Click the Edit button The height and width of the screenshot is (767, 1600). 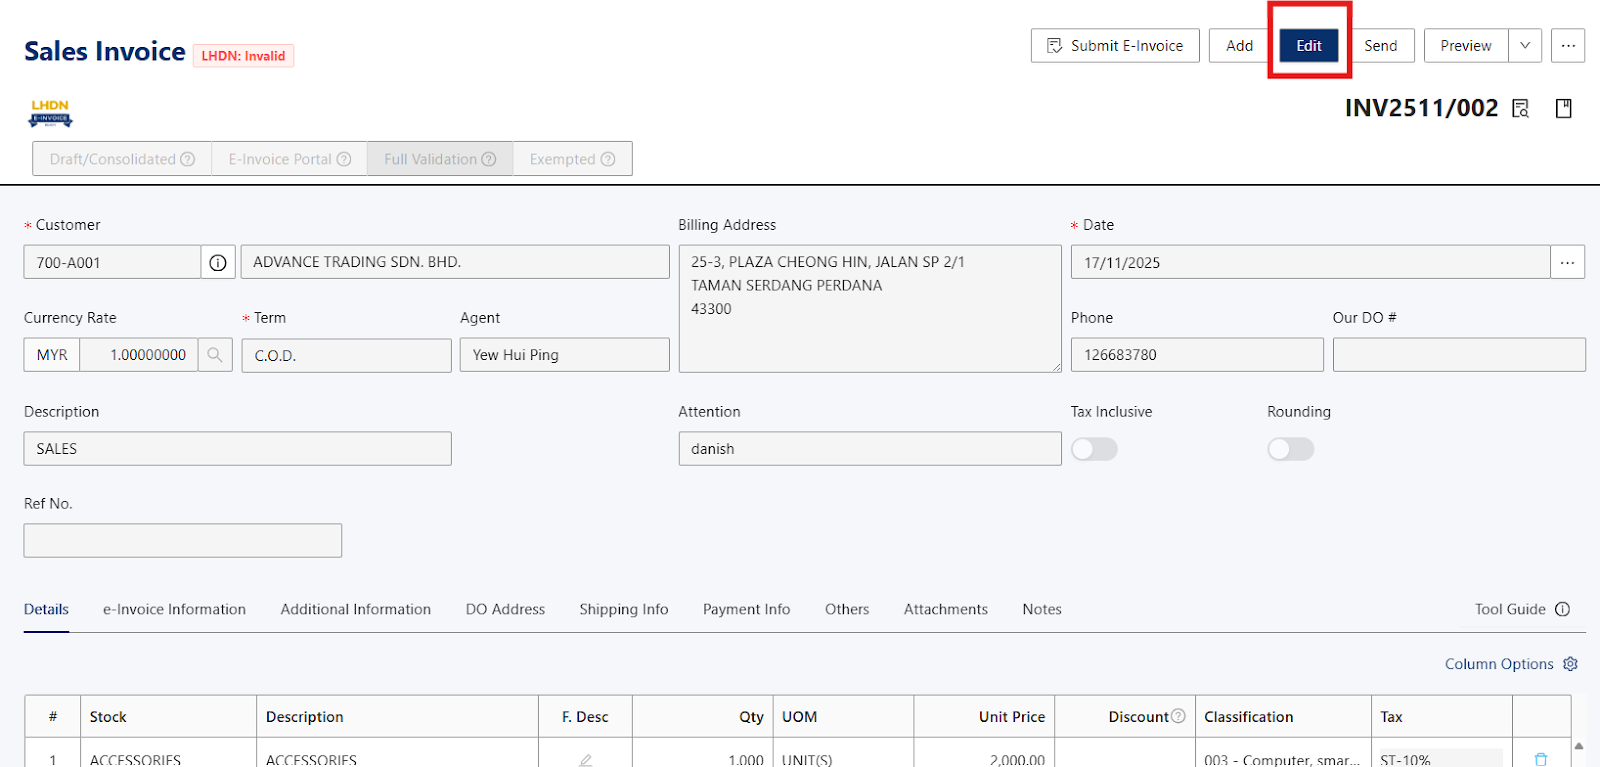click(x=1309, y=46)
